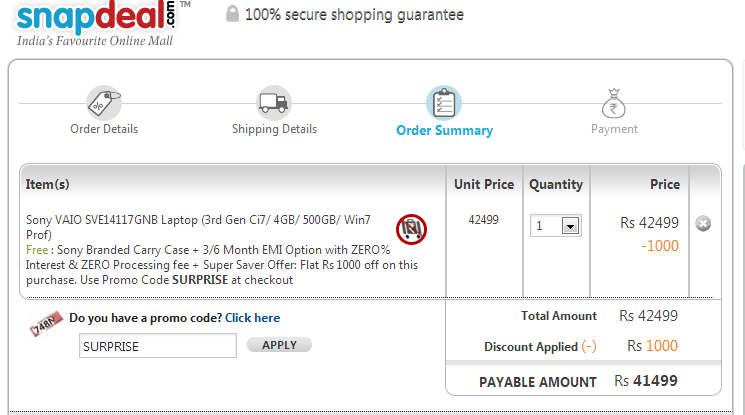Click the '100% secure shopping guarantee' text
Screen dimensions: 745x415
click(x=354, y=15)
